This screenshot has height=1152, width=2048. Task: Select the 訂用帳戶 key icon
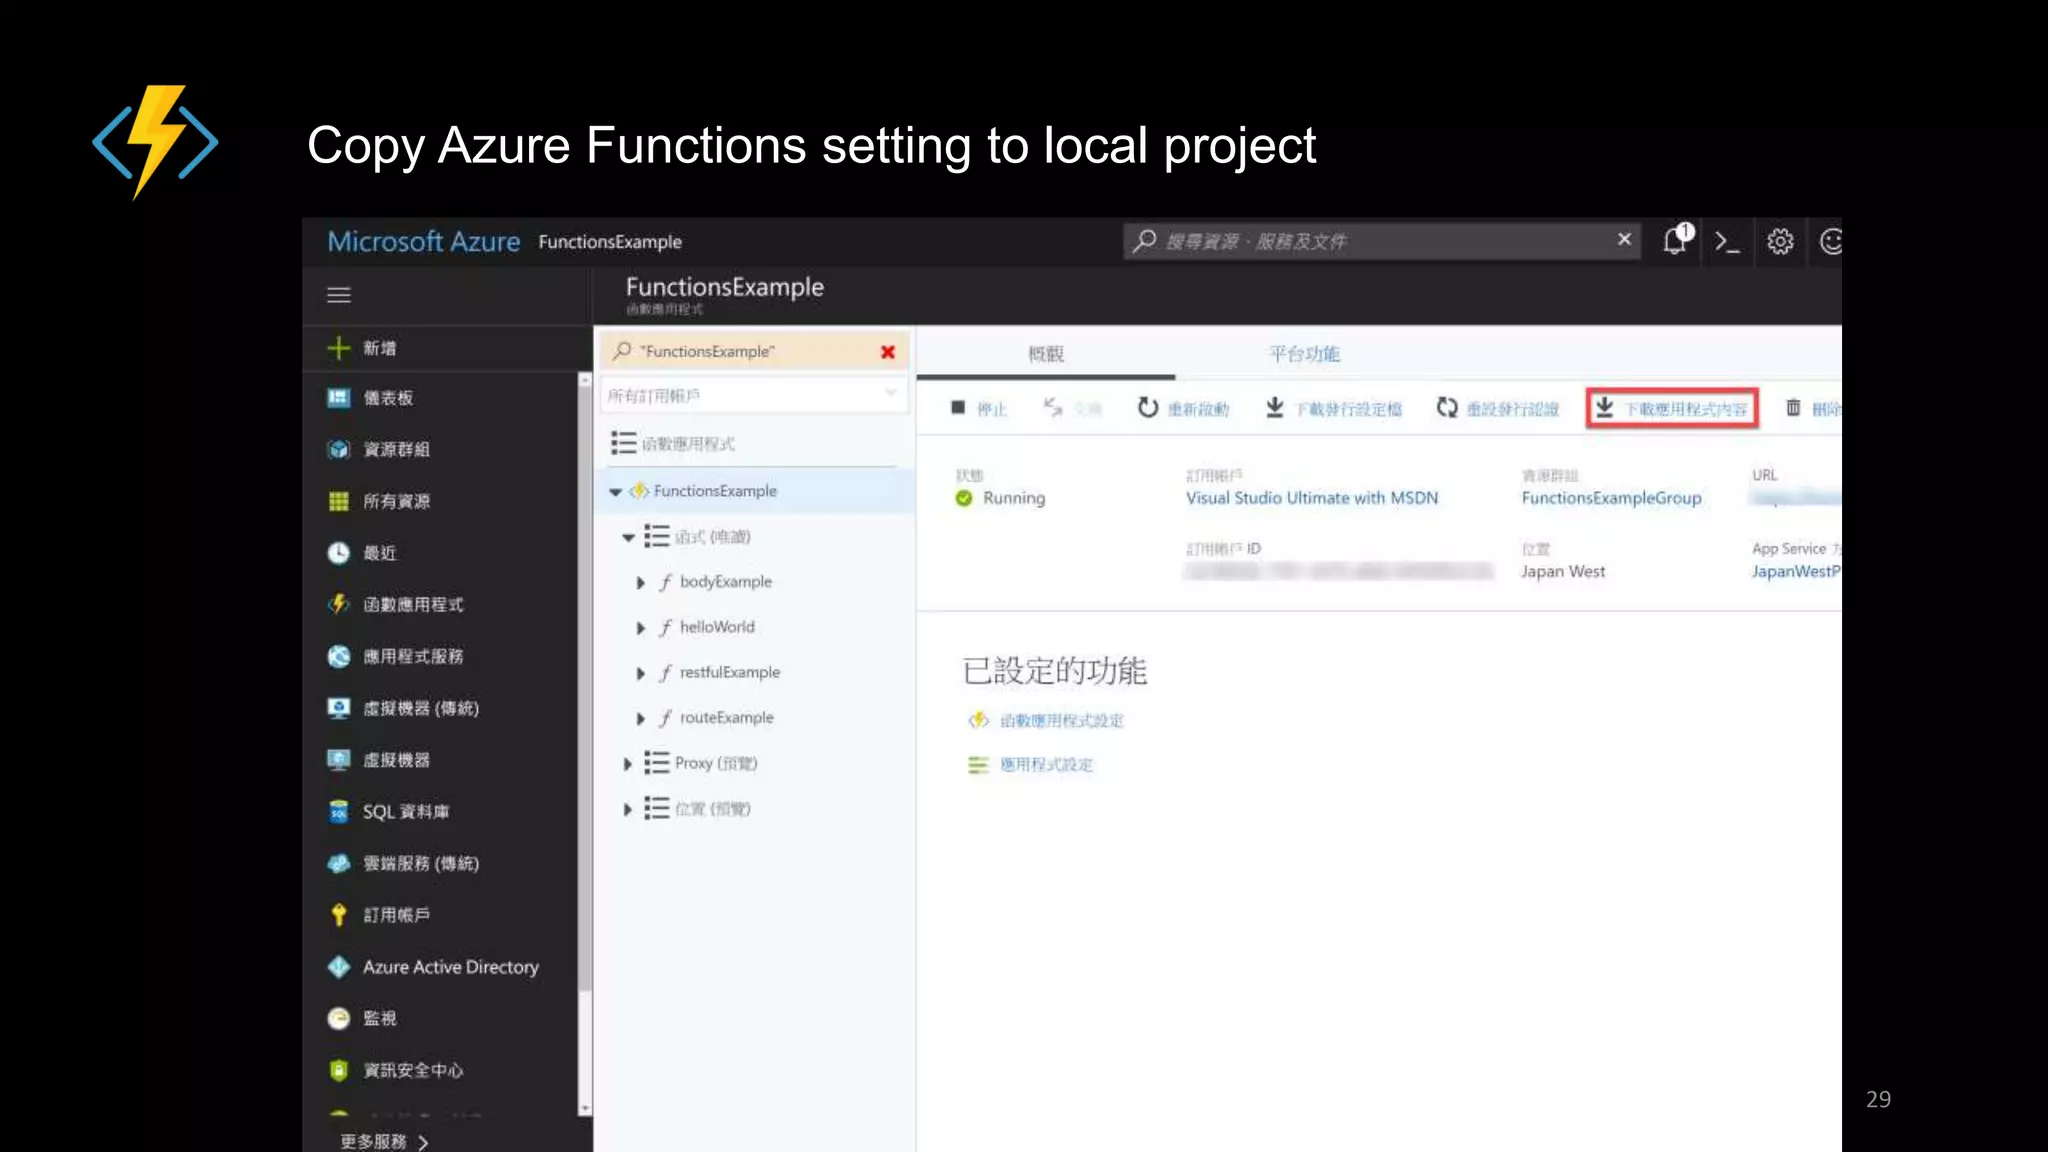coord(339,914)
